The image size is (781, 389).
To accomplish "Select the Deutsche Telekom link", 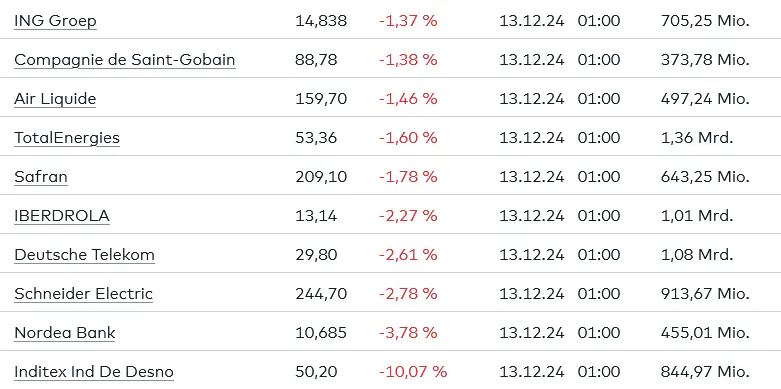I will pos(84,255).
